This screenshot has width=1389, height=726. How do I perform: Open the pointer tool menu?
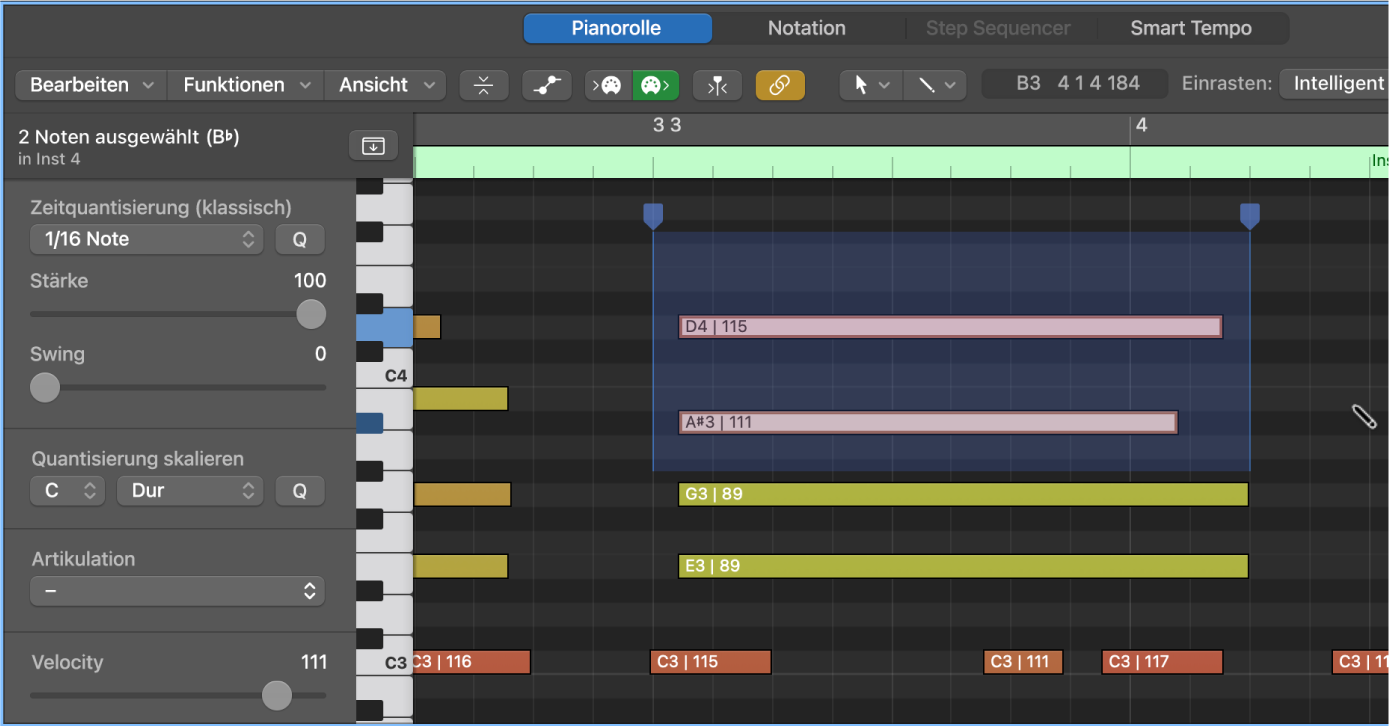click(x=870, y=86)
